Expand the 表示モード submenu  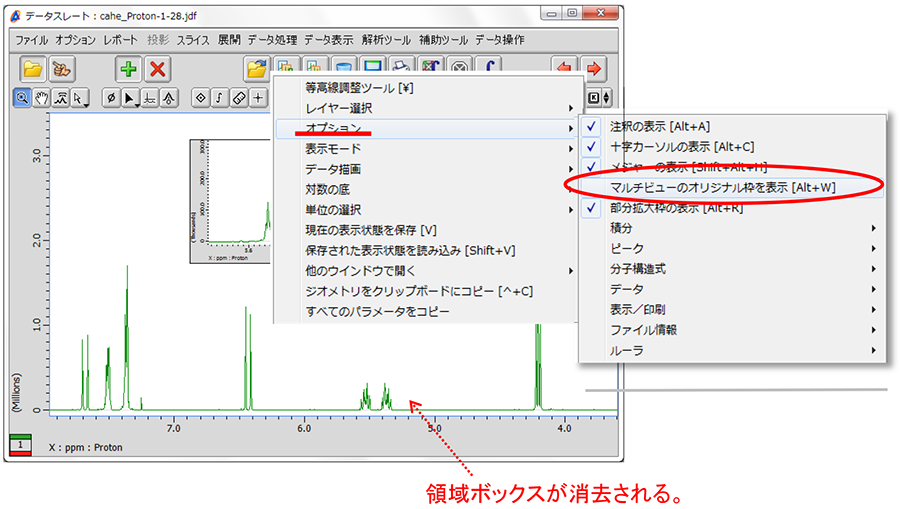[x=333, y=148]
